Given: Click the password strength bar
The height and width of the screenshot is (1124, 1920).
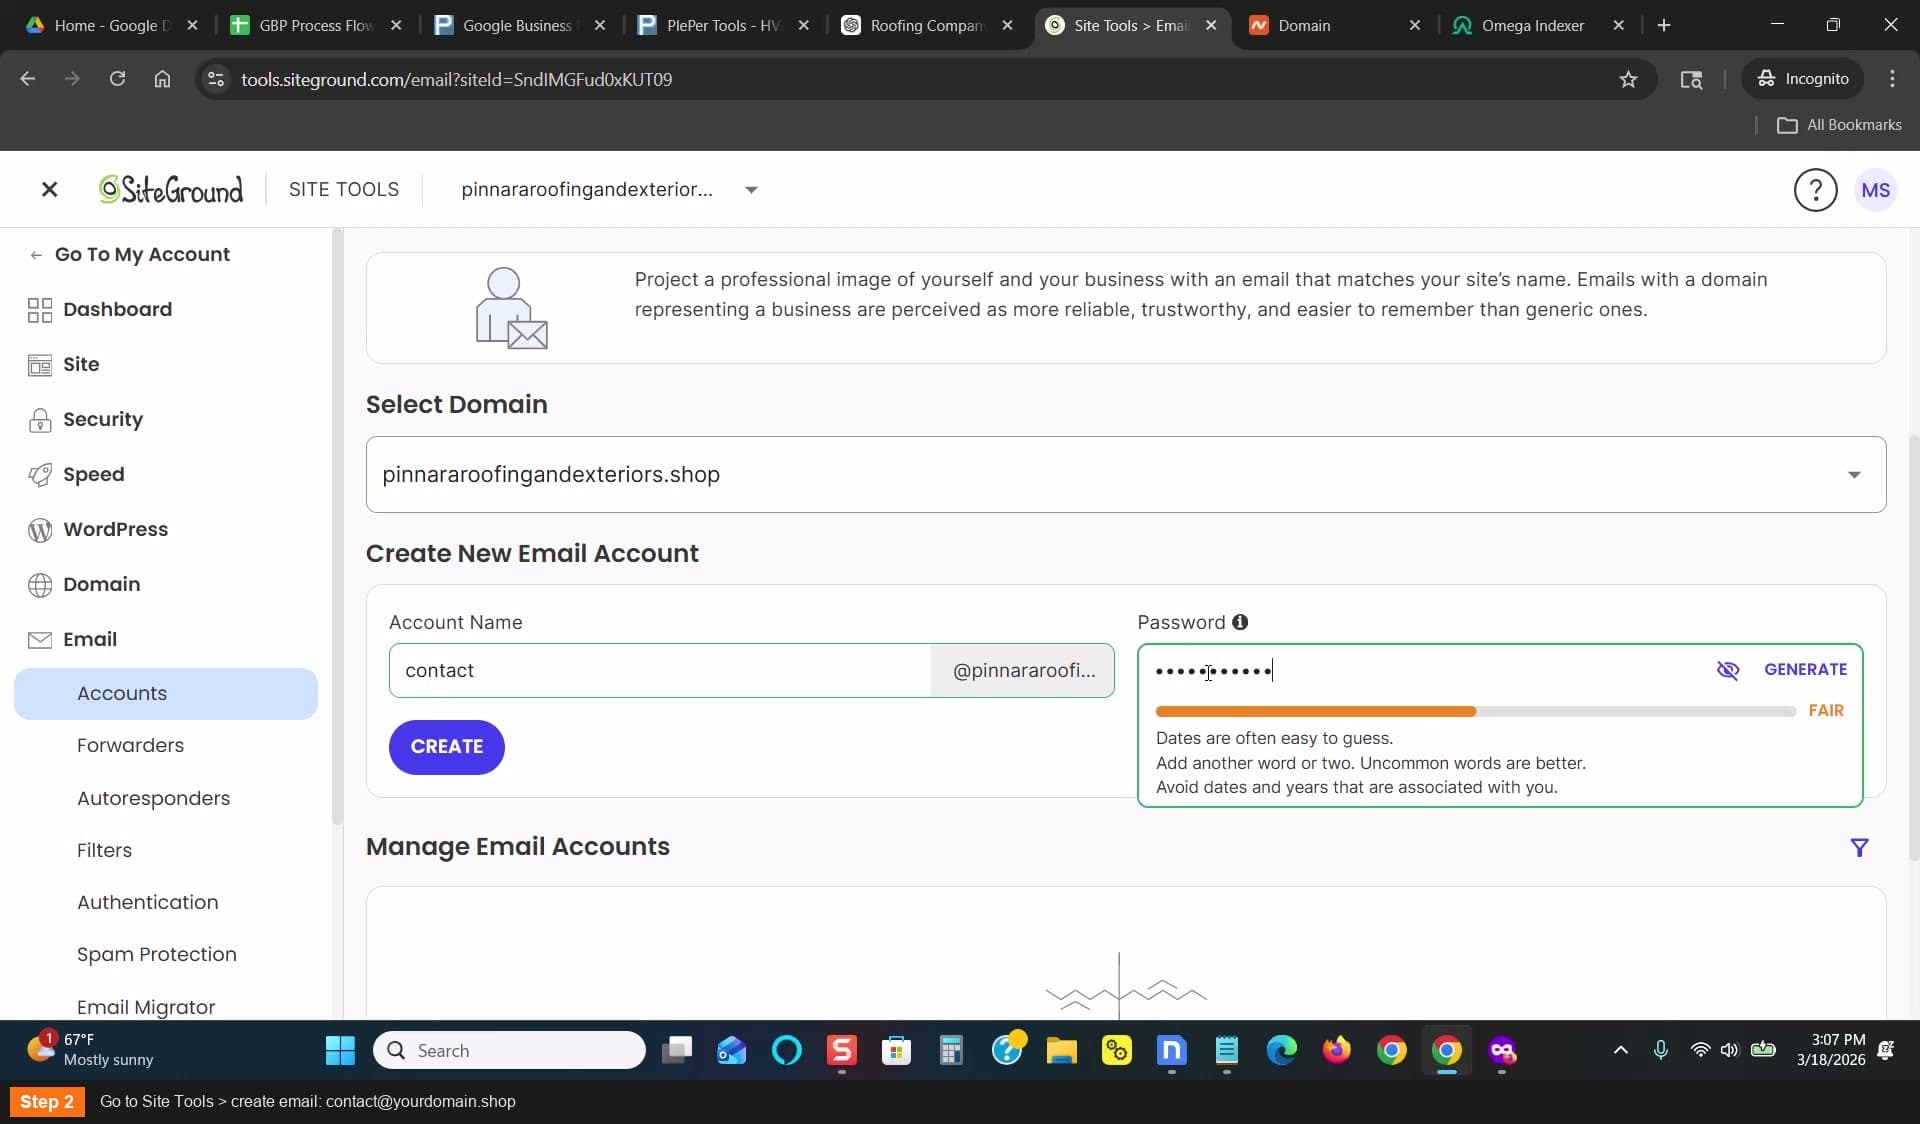Looking at the screenshot, I should click(x=1475, y=711).
